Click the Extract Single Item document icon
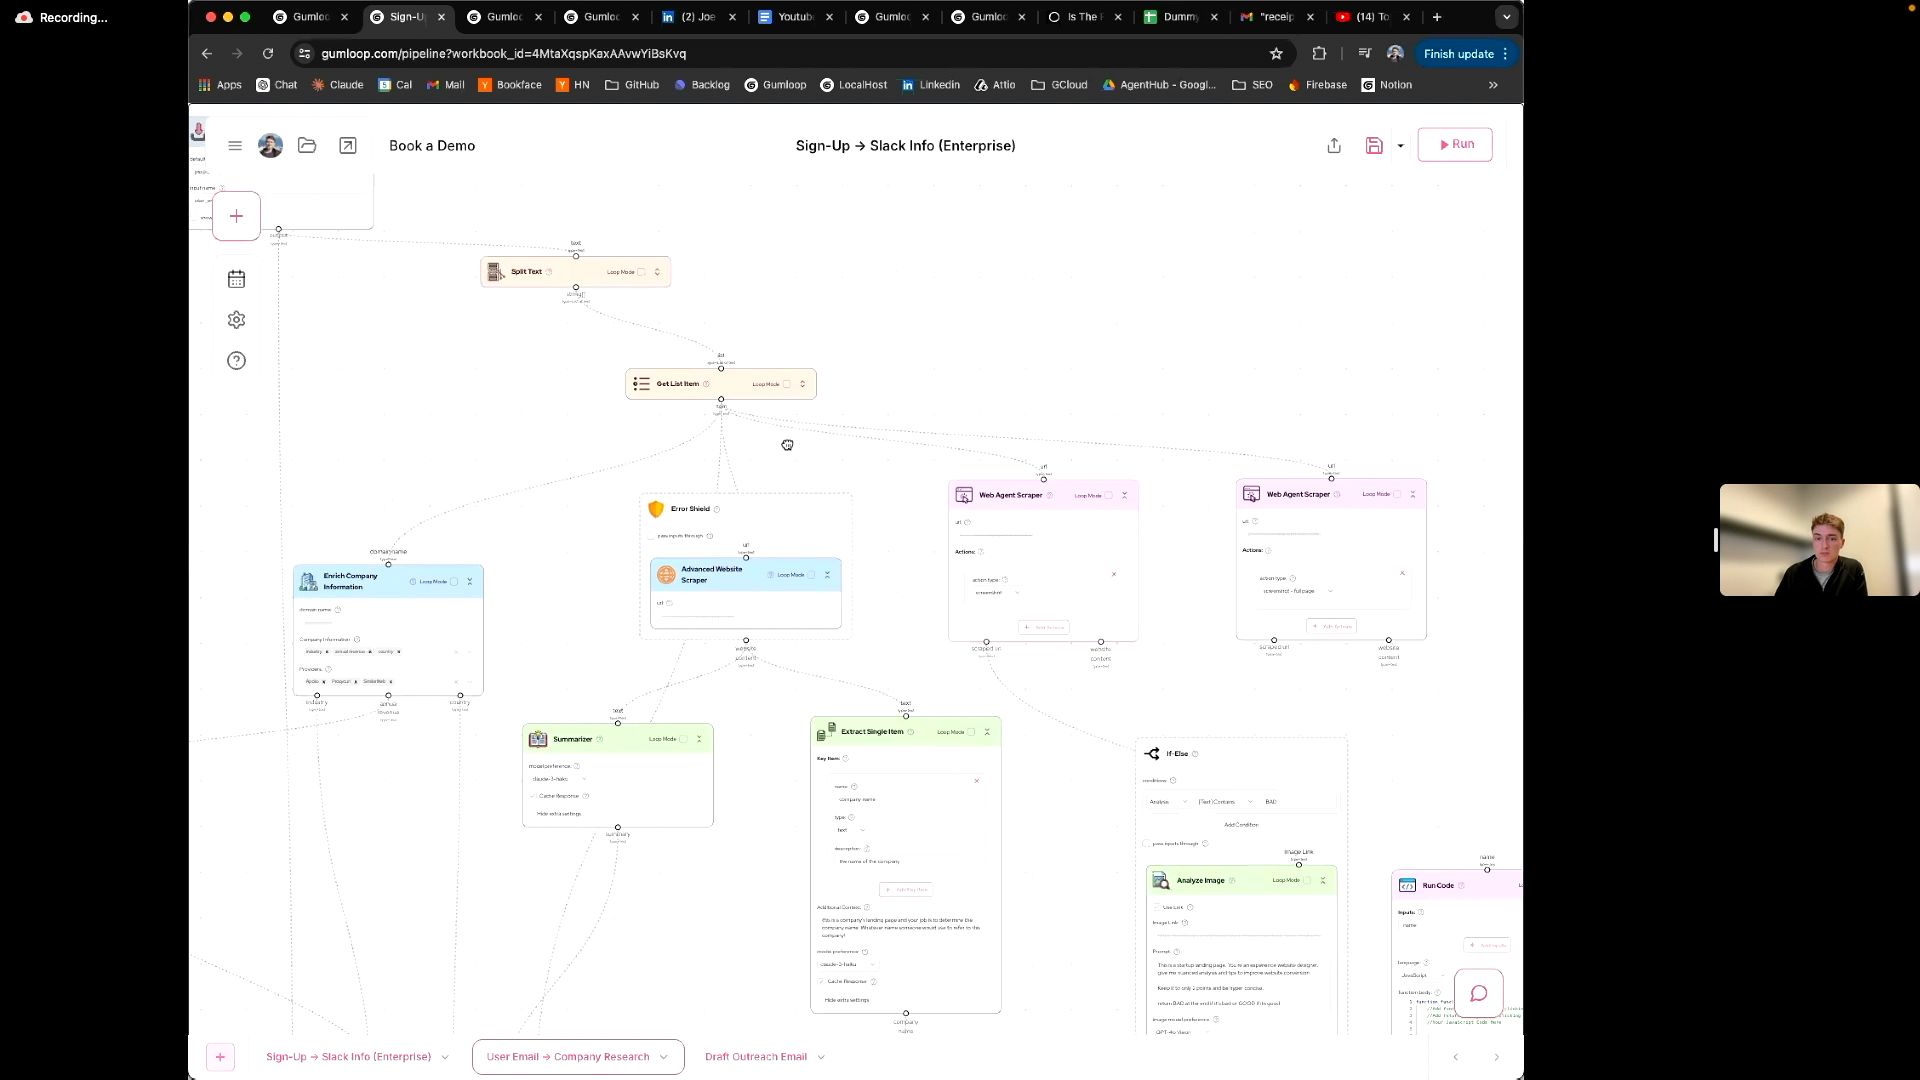 pyautogui.click(x=826, y=732)
